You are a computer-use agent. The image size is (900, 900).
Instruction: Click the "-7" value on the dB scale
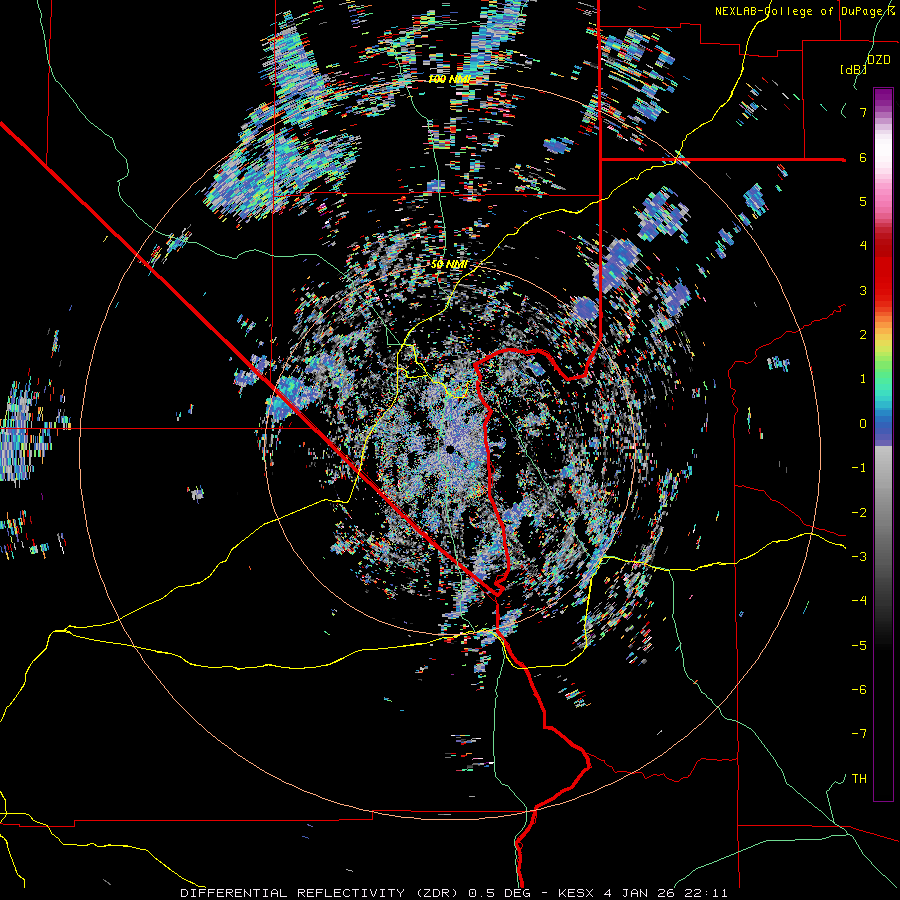point(859,734)
